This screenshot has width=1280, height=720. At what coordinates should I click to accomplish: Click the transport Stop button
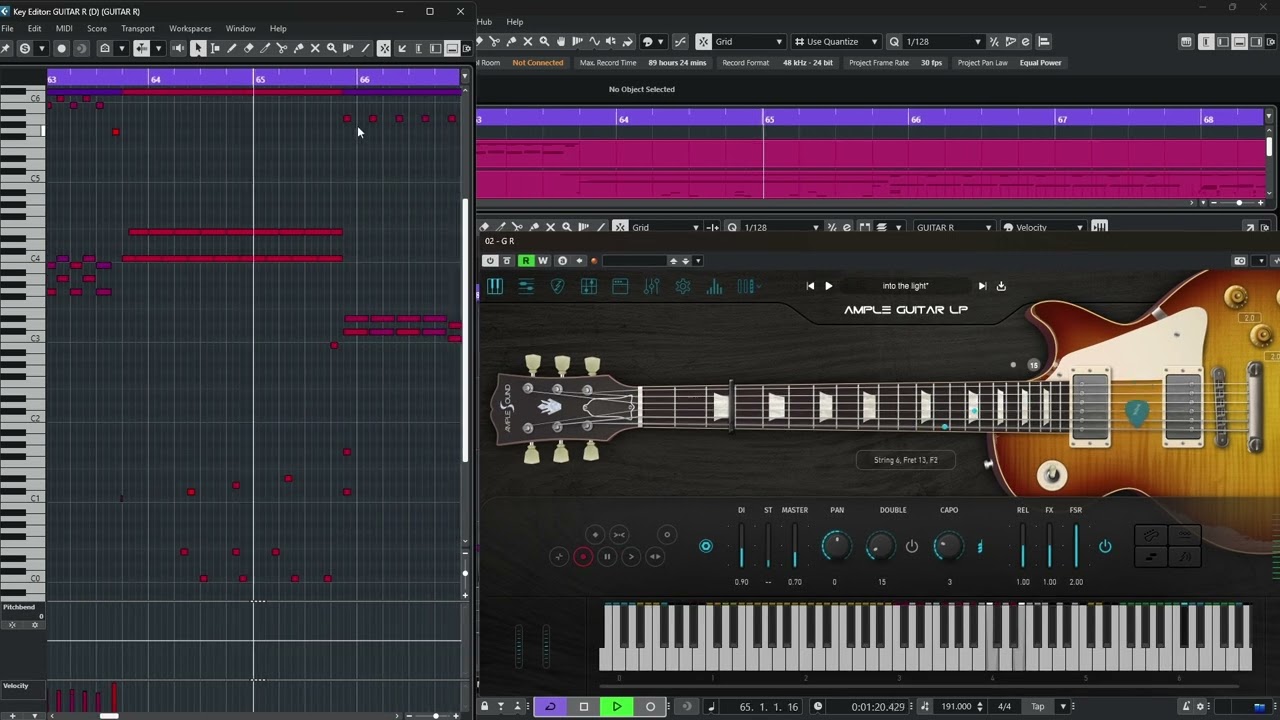(x=584, y=707)
